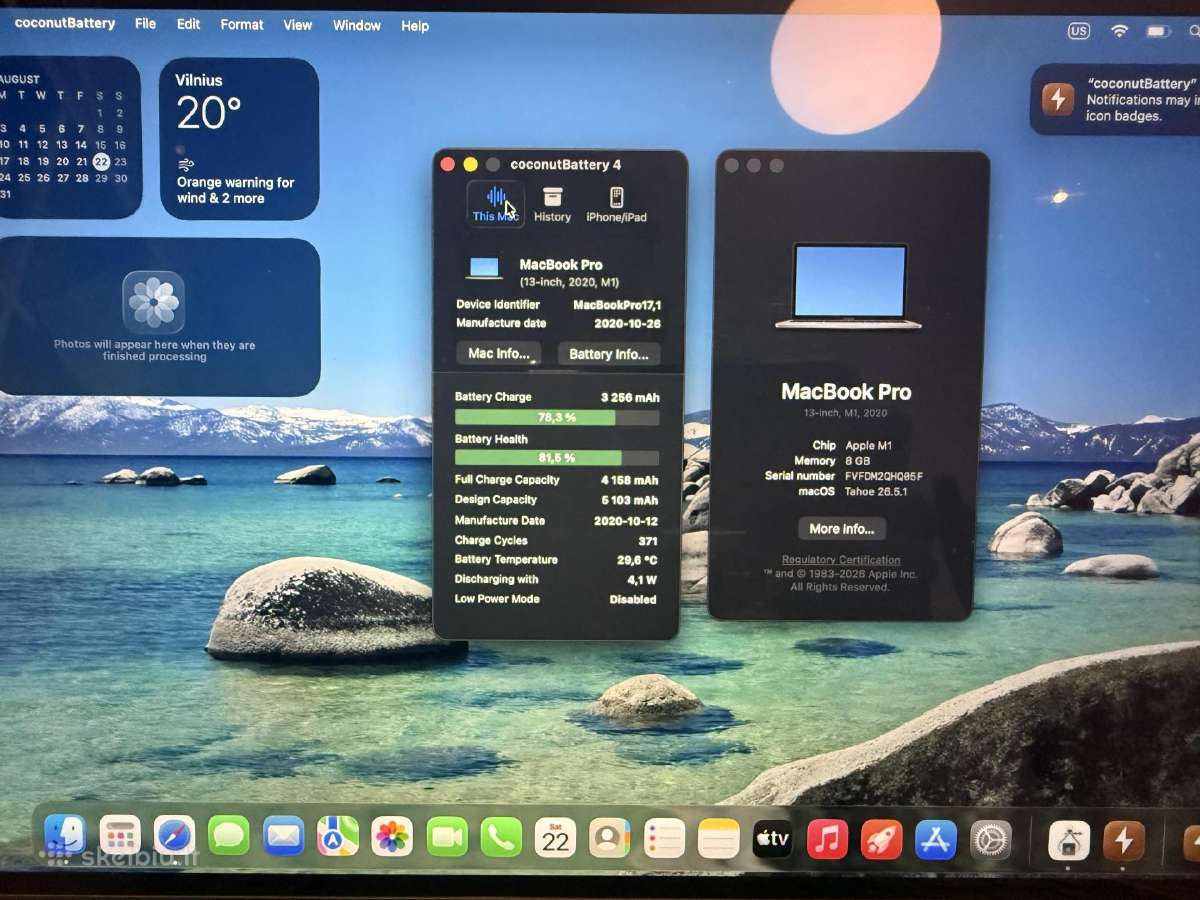The width and height of the screenshot is (1200, 900).
Task: Click the serial number FVFDM2QHQ05F
Action: click(883, 476)
